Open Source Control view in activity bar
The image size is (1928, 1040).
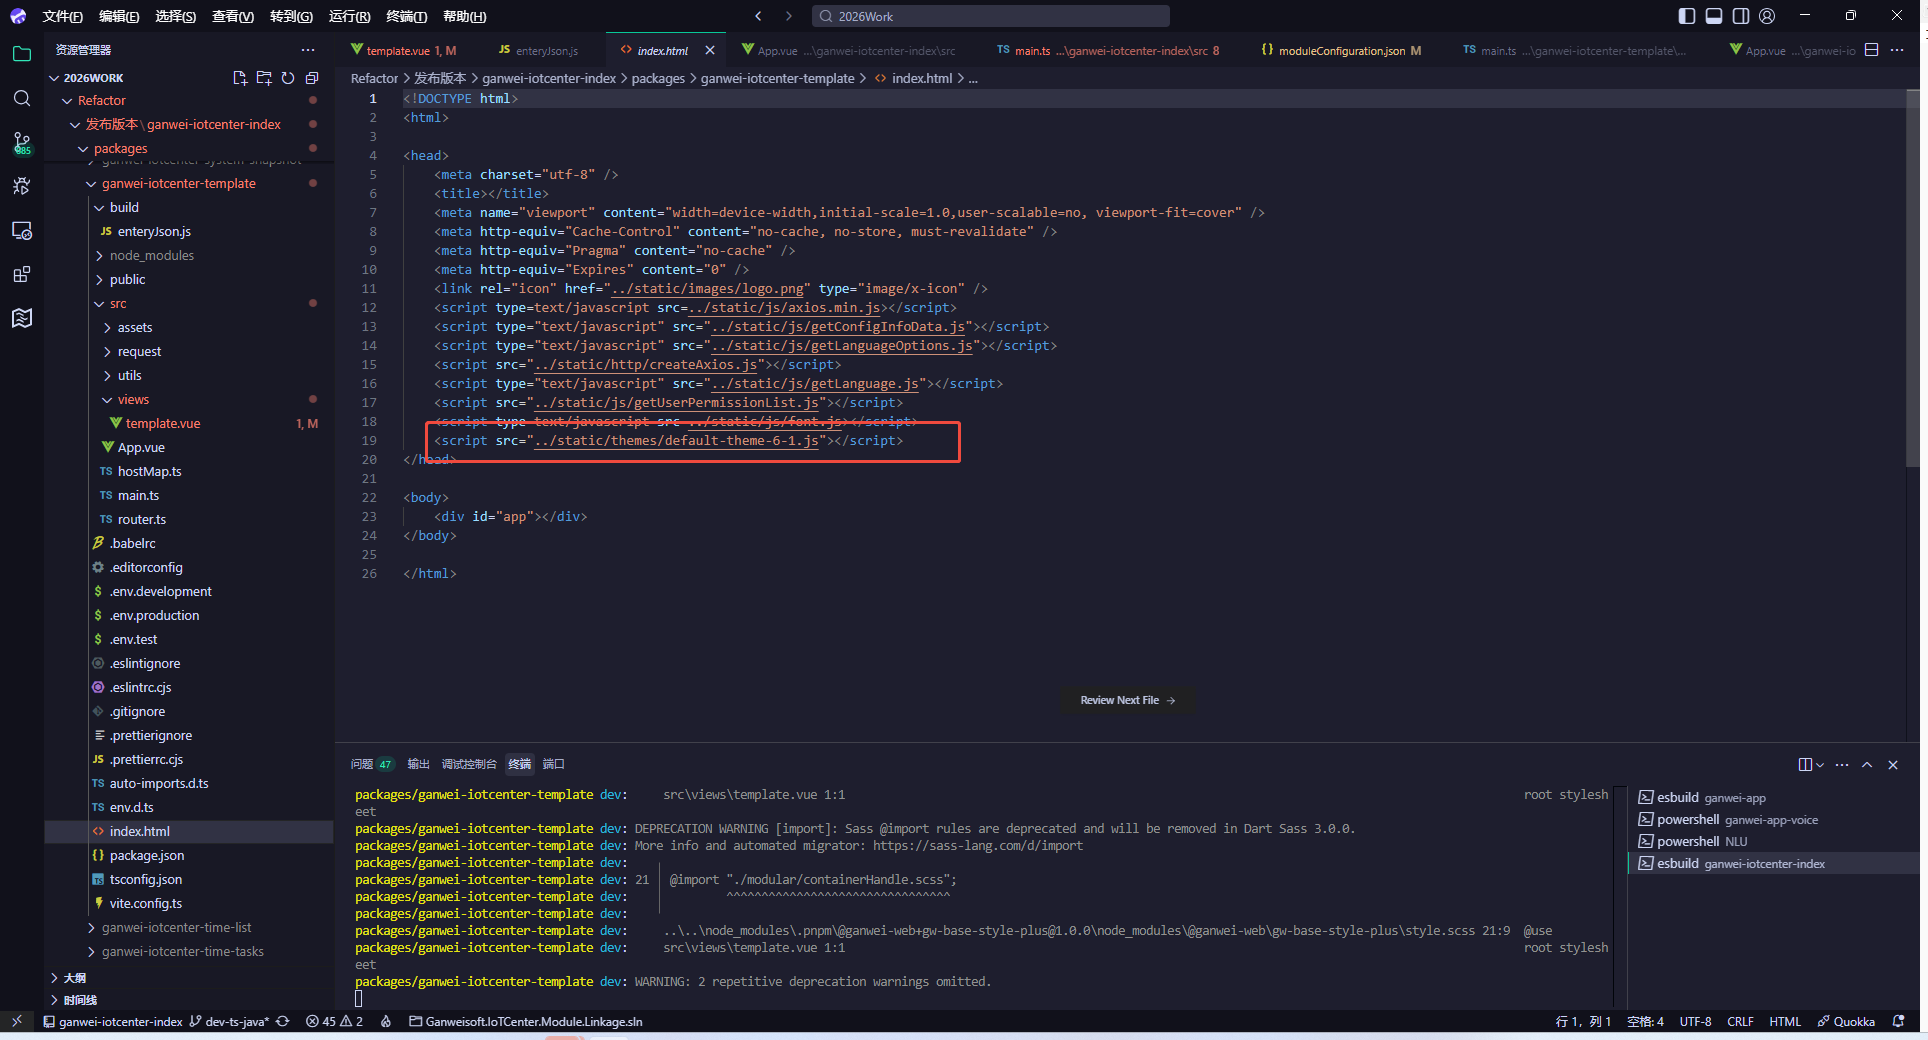(22, 143)
